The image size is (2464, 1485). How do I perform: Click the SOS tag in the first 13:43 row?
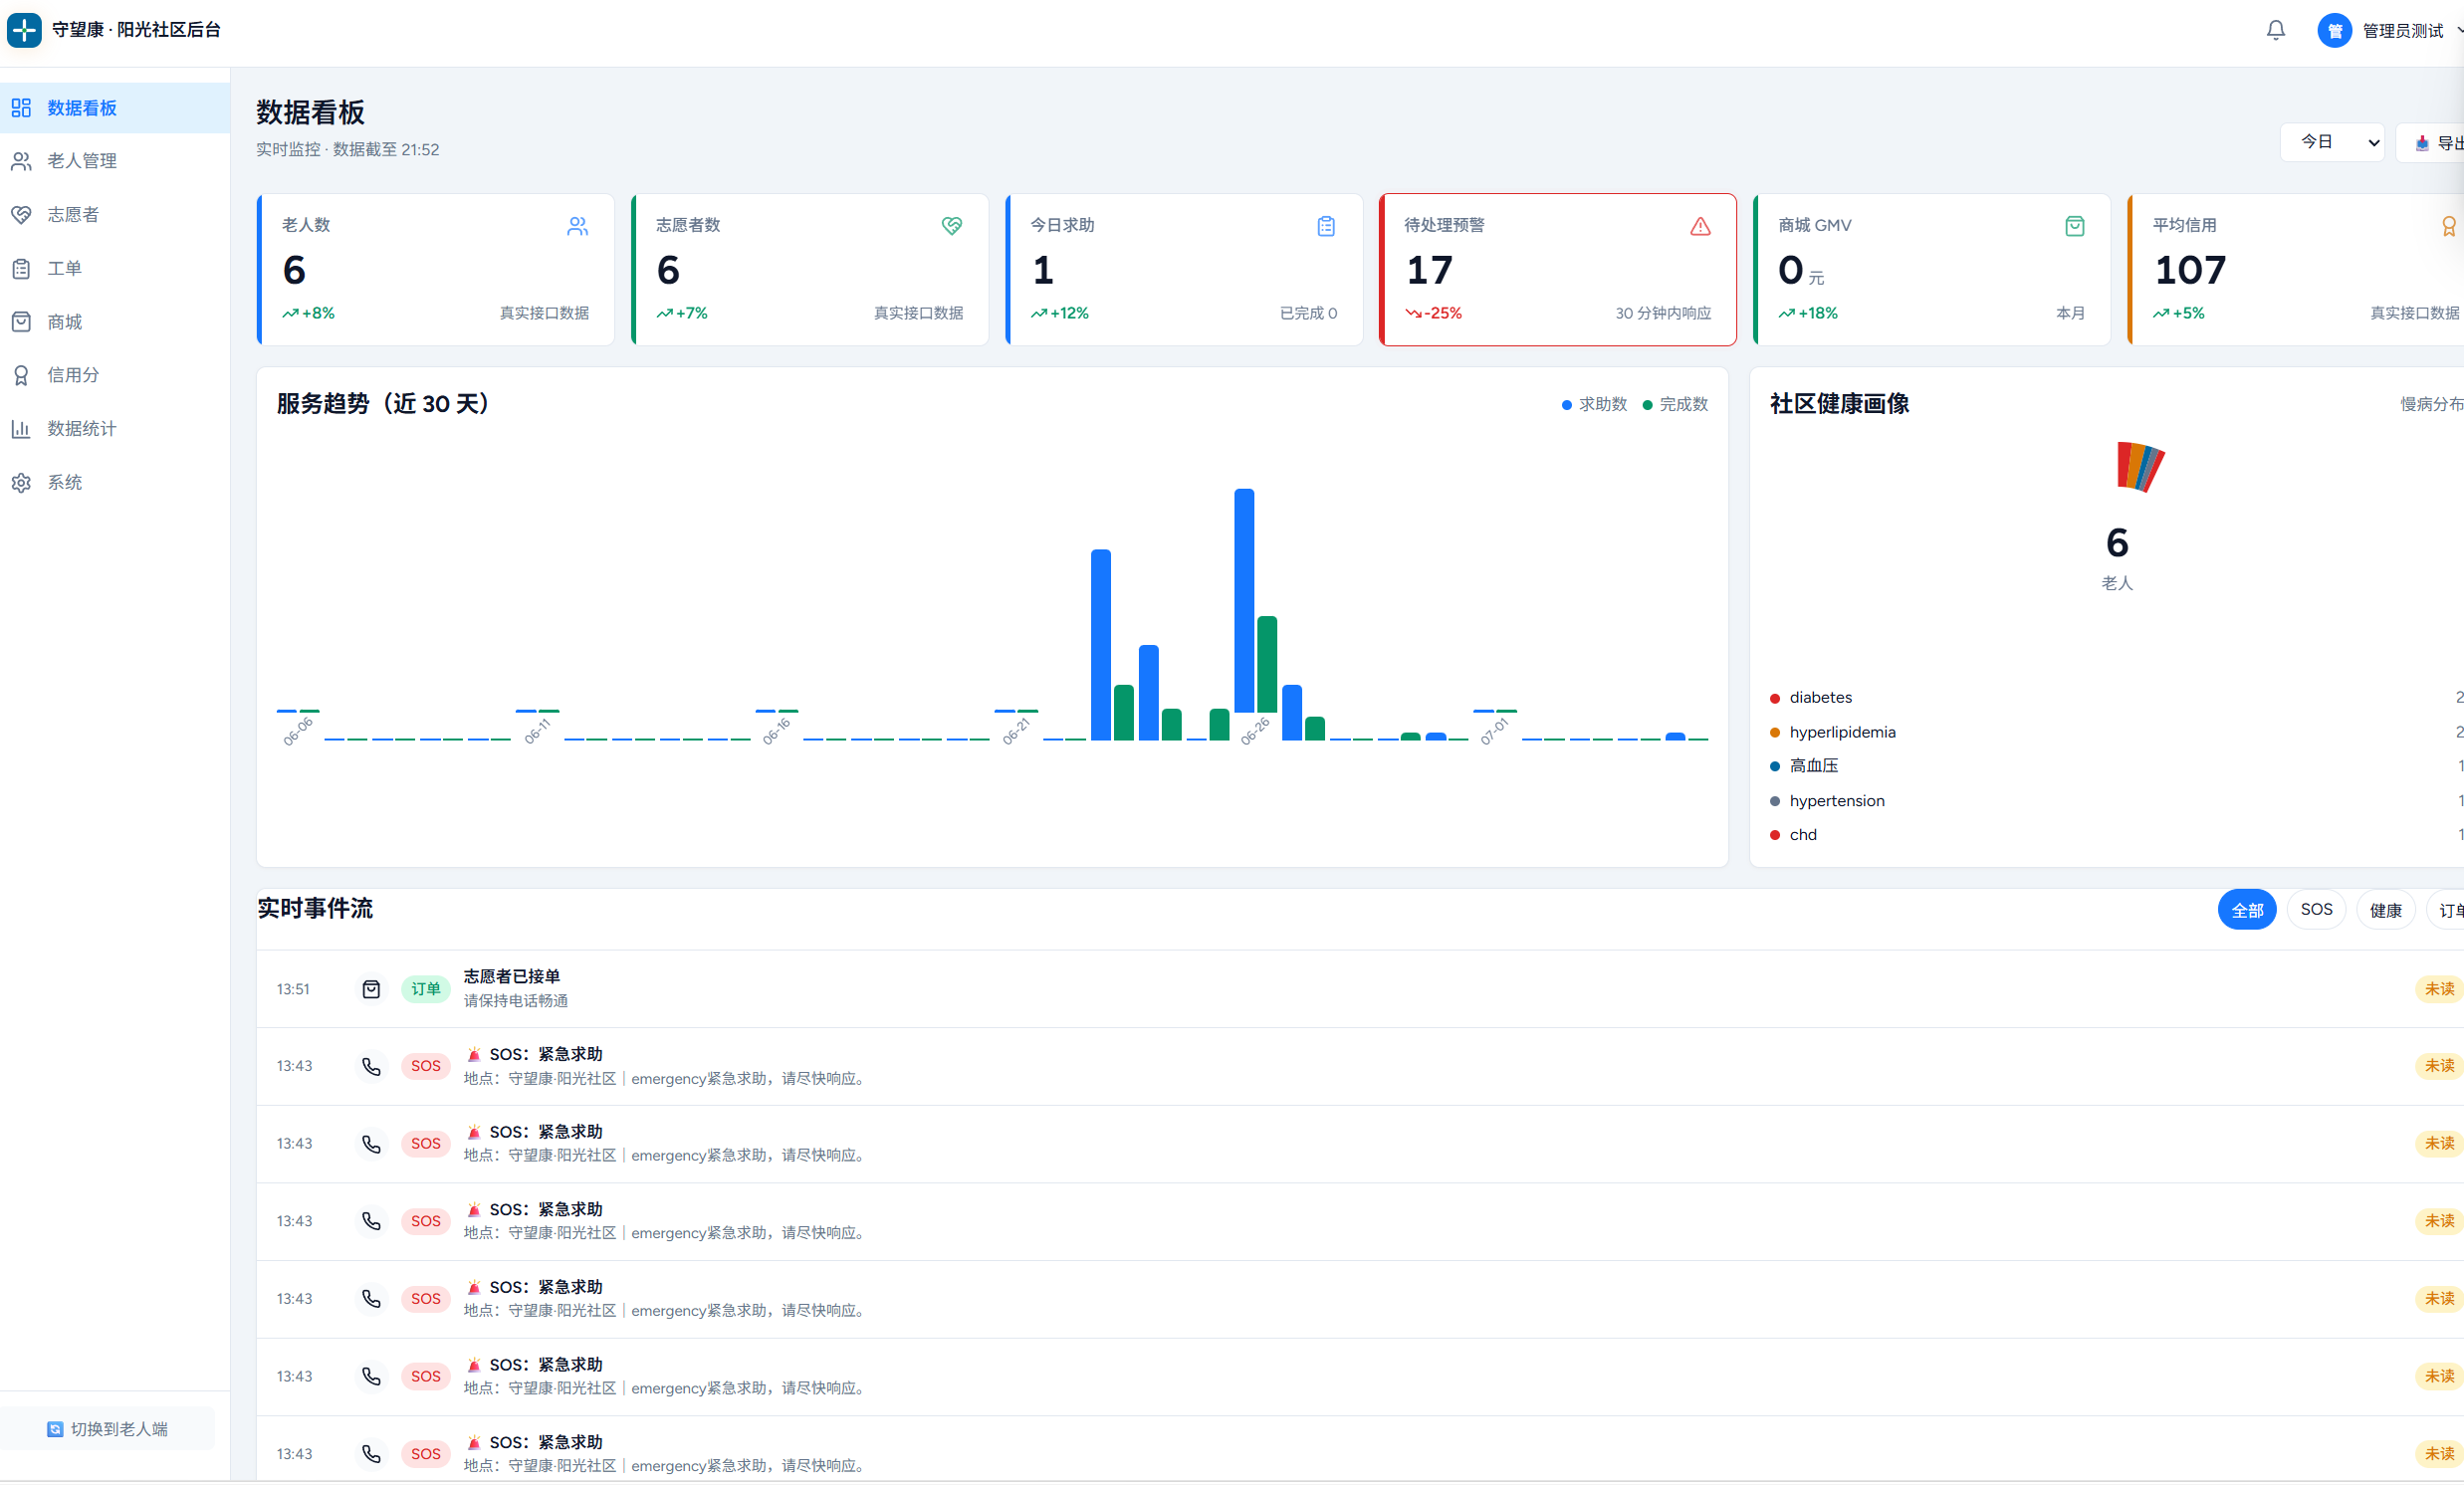coord(425,1066)
